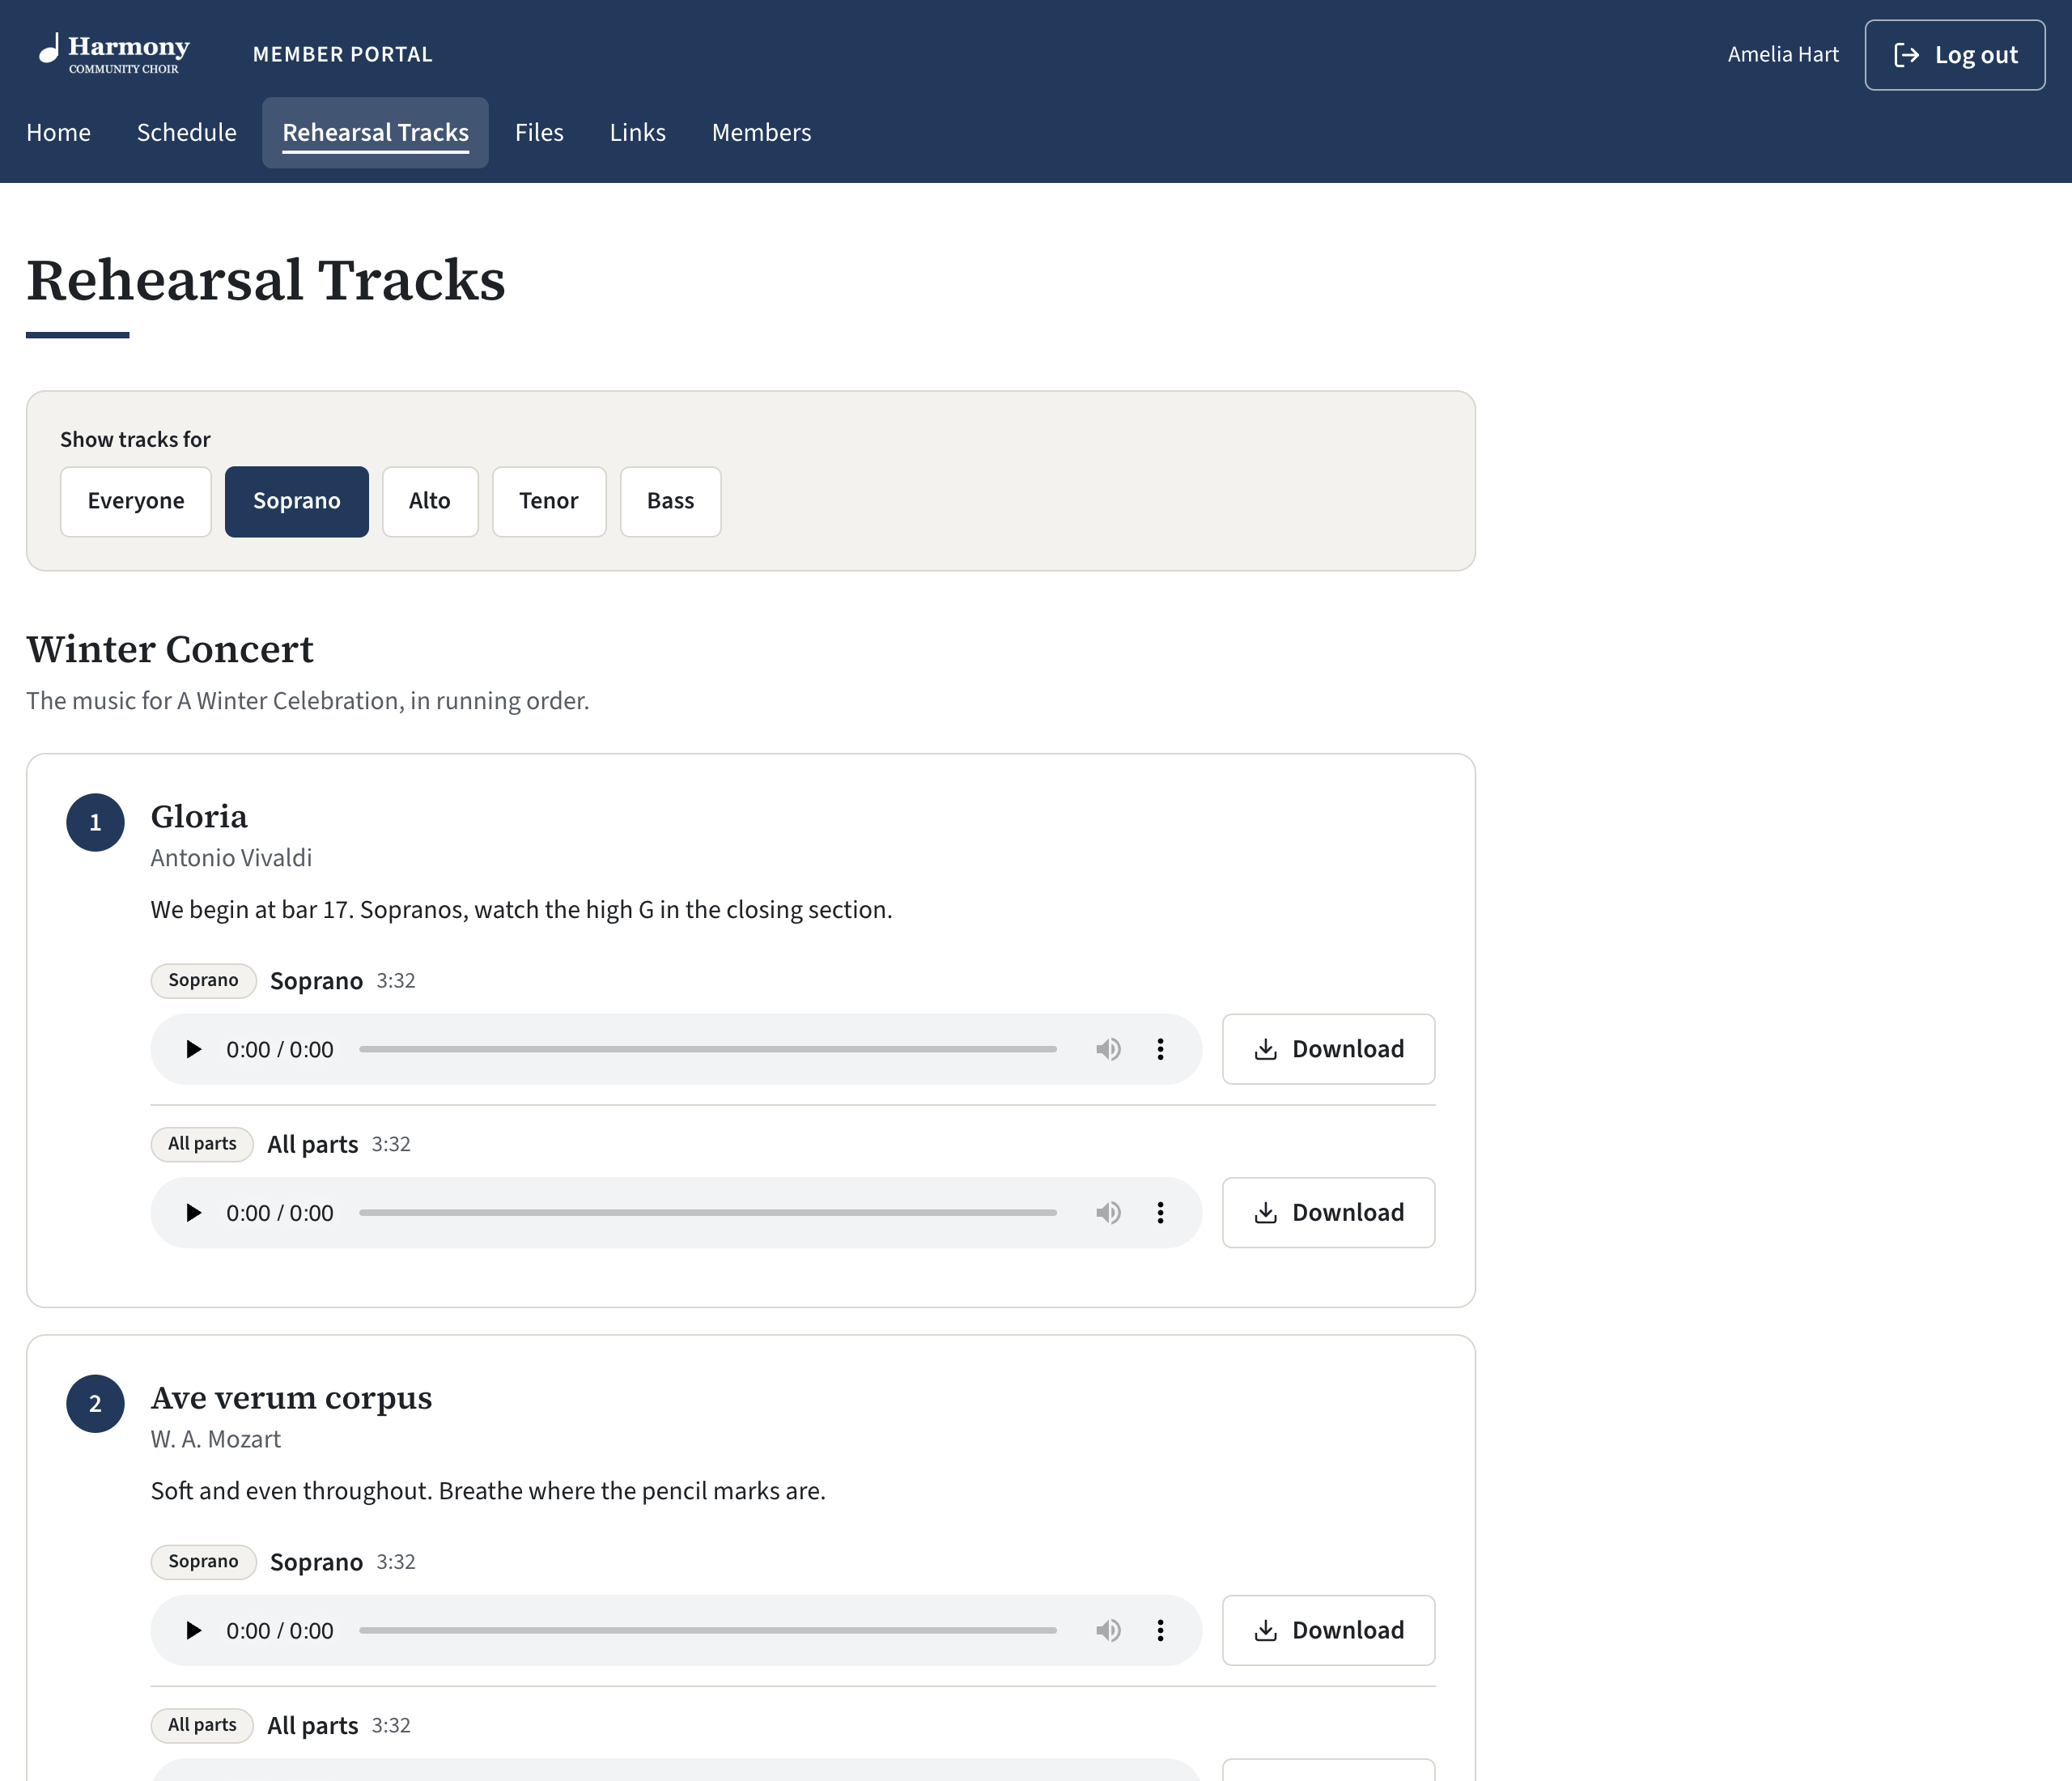Open the Links page

(x=637, y=132)
